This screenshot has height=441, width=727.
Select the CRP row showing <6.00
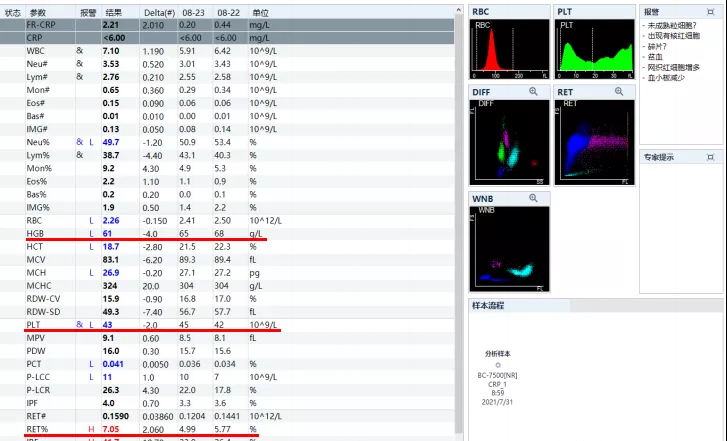point(227,38)
